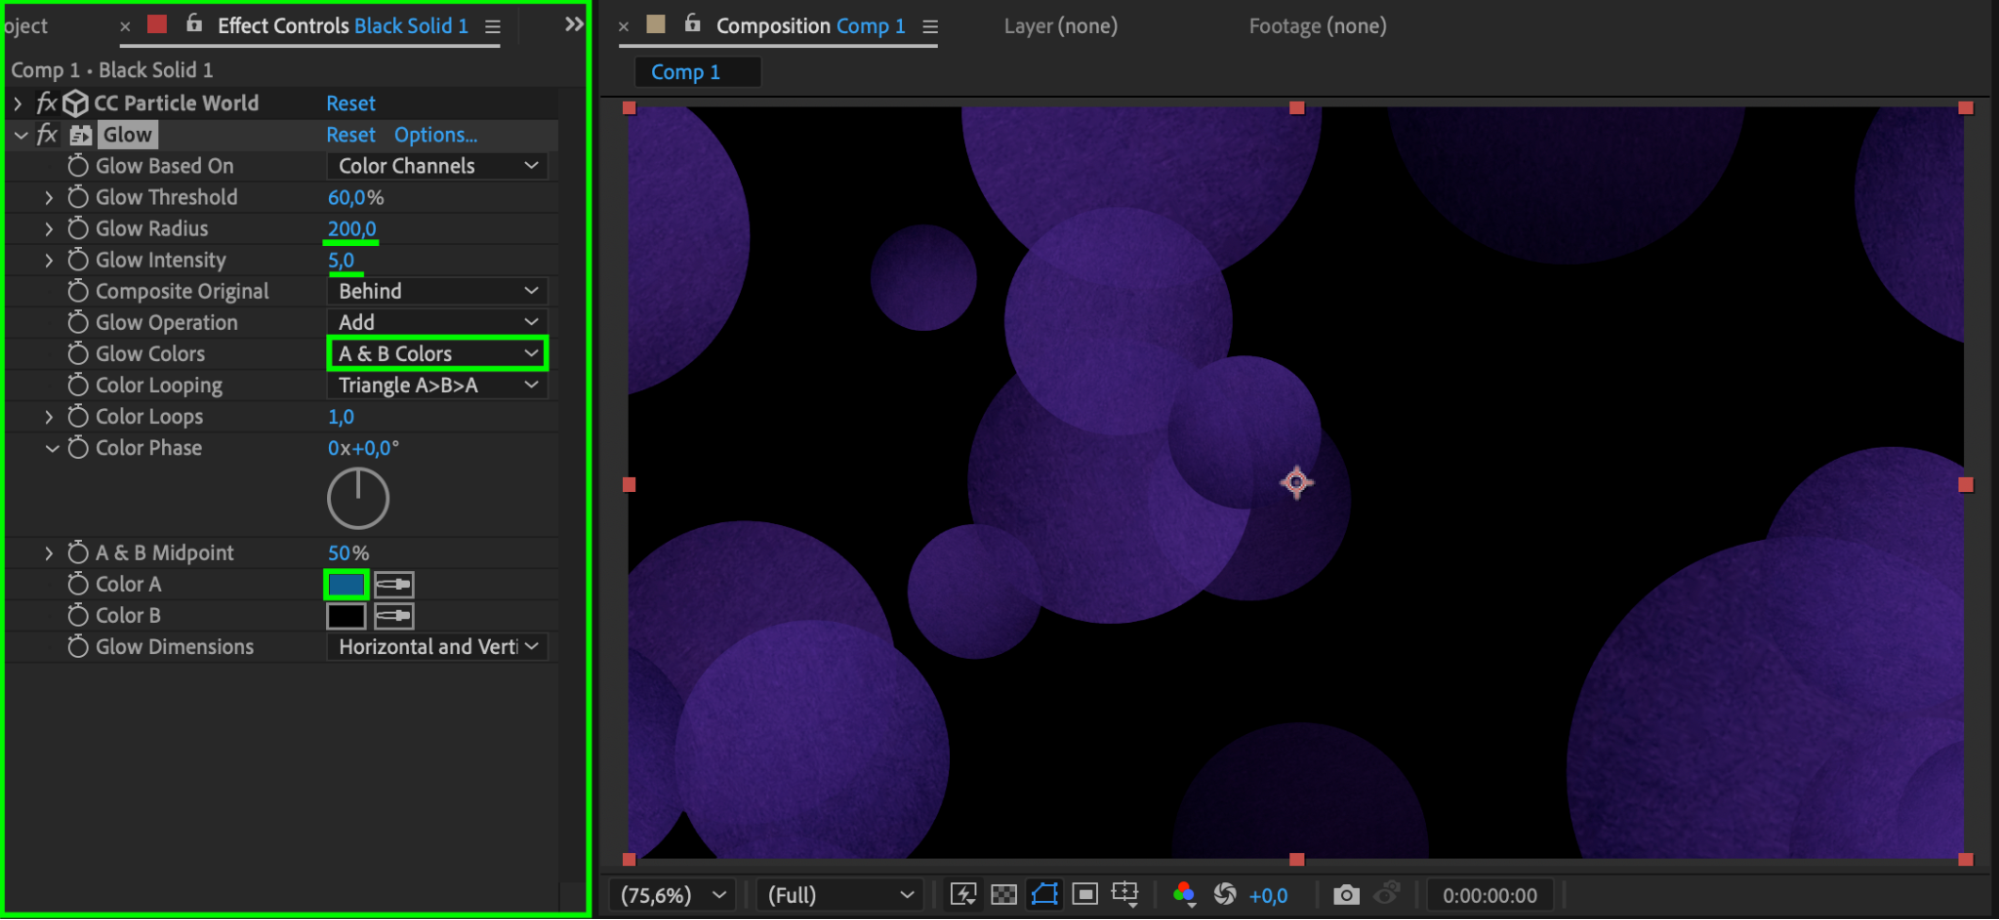
Task: Open the grid and guide options icon
Action: [x=1125, y=894]
